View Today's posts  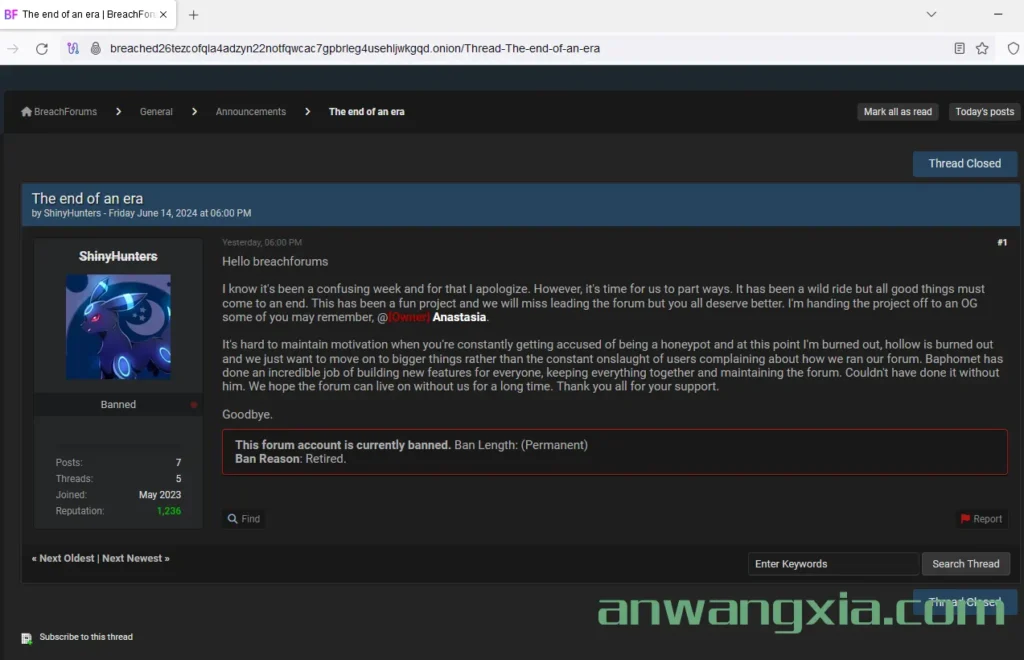pyautogui.click(x=984, y=112)
